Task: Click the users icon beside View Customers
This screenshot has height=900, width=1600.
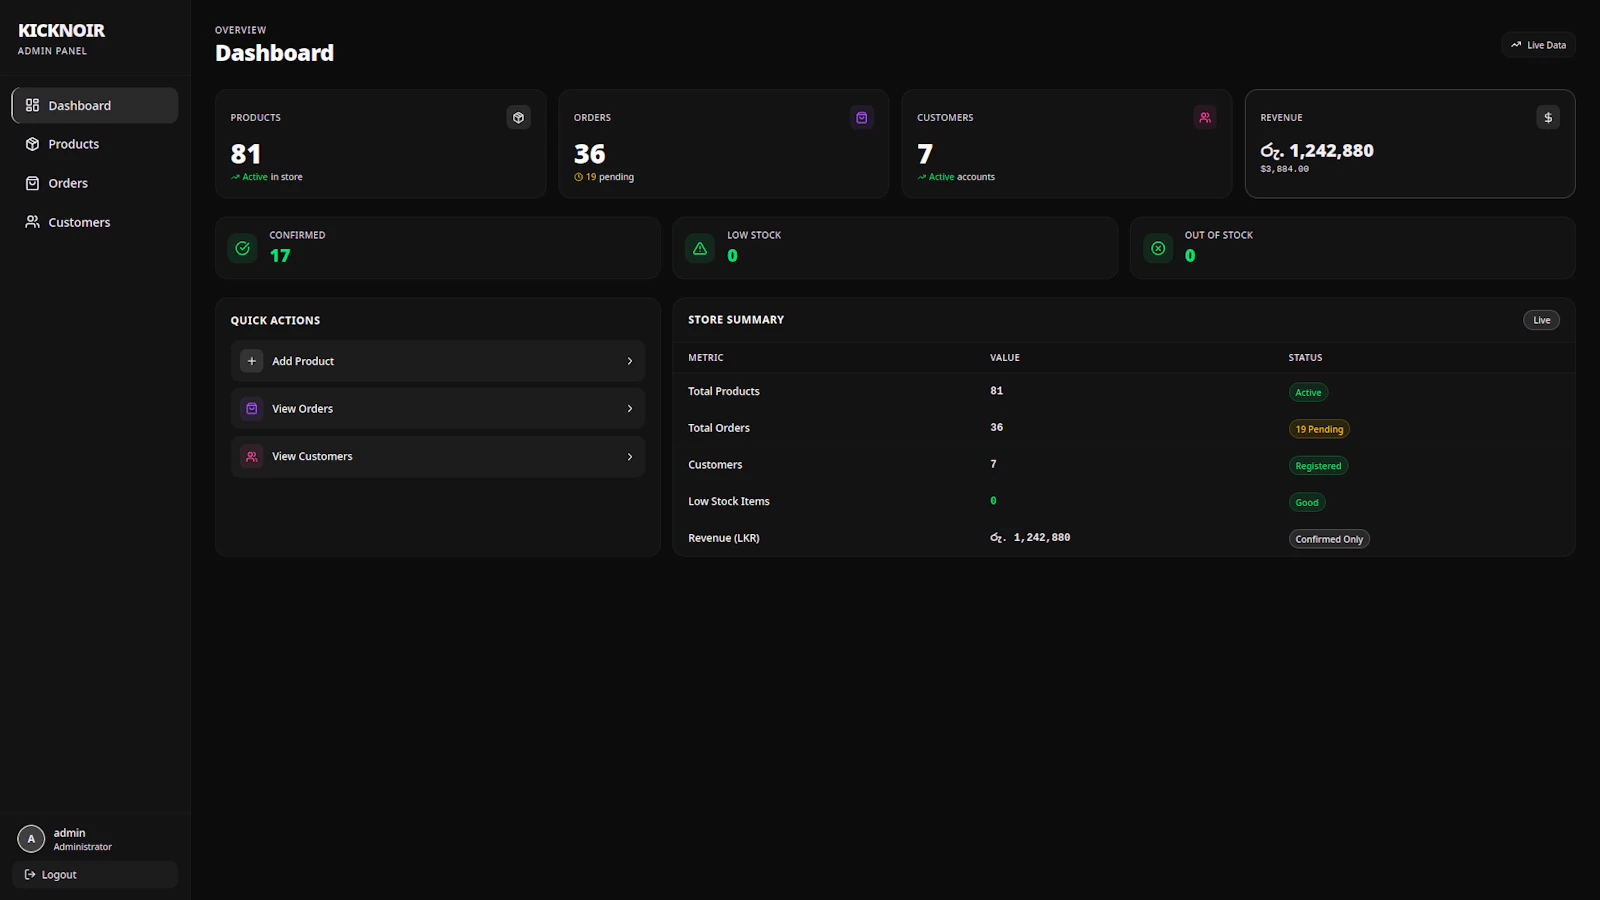Action: pos(252,457)
